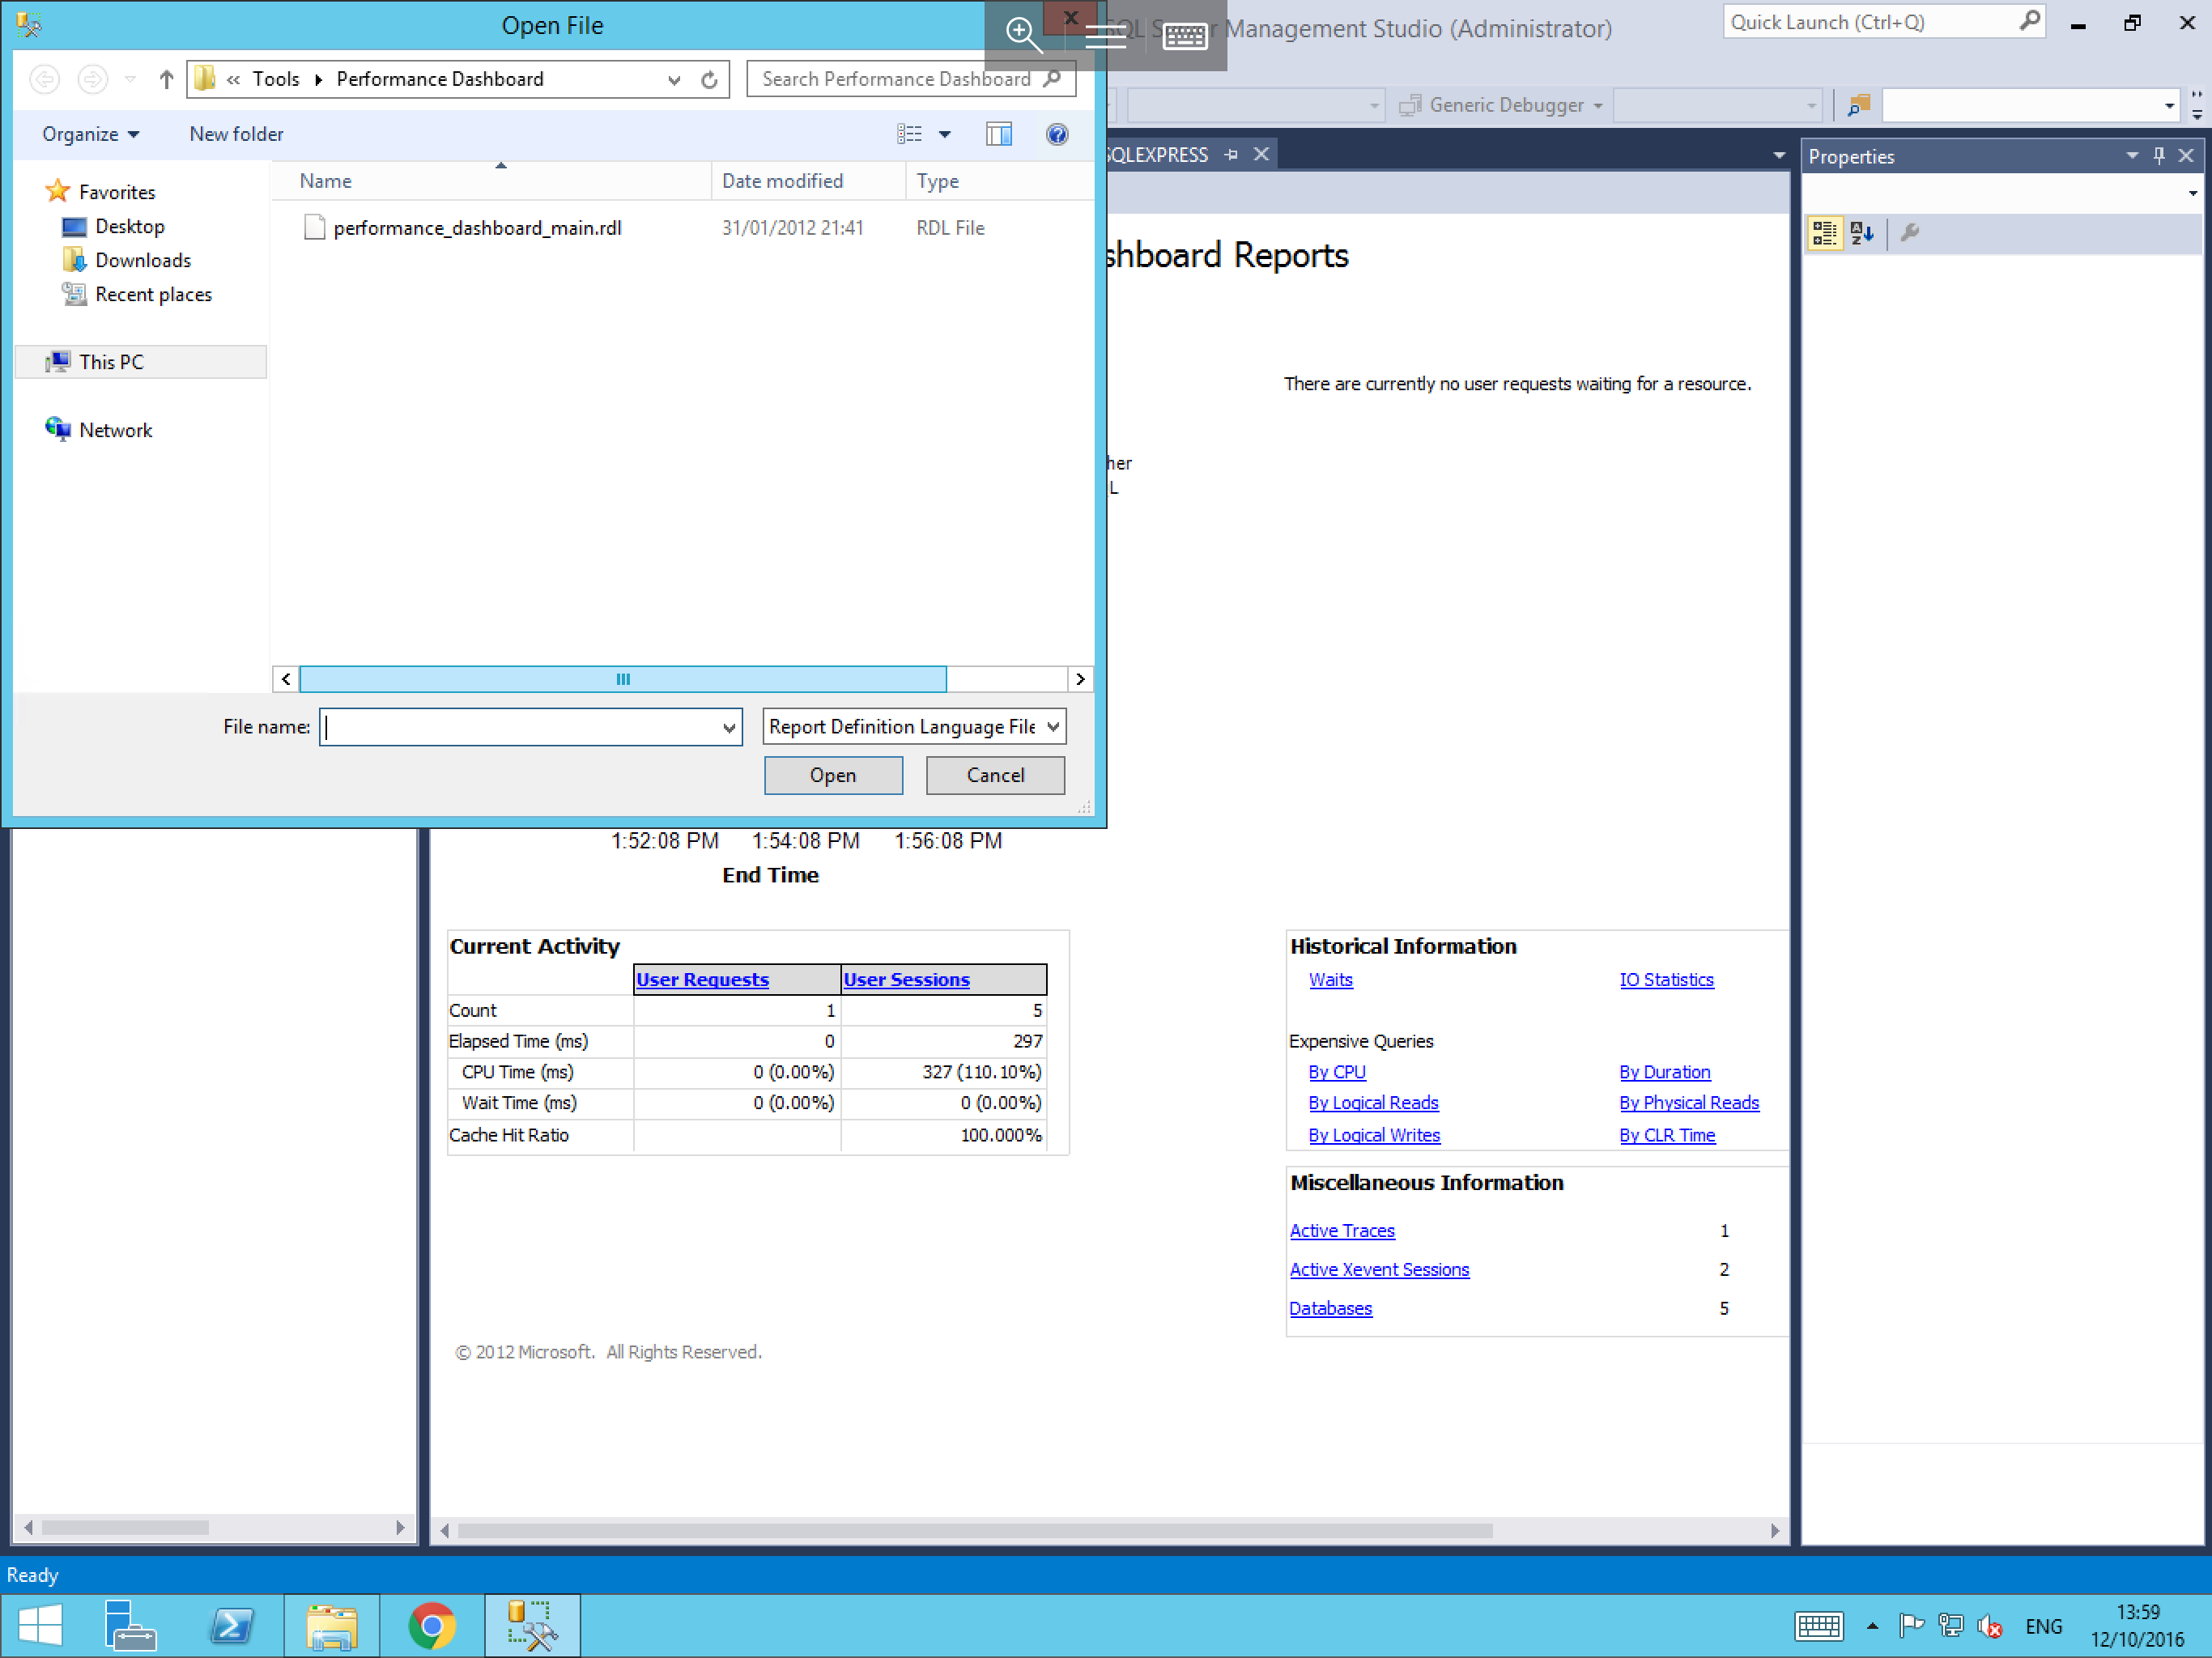2212x1658 pixels.
Task: Pin the Properties panel
Action: click(2159, 156)
